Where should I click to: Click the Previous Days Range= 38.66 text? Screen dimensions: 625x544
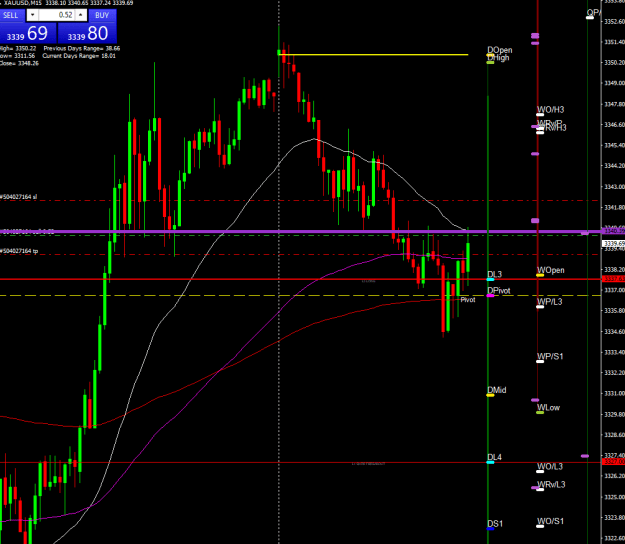(x=82, y=49)
